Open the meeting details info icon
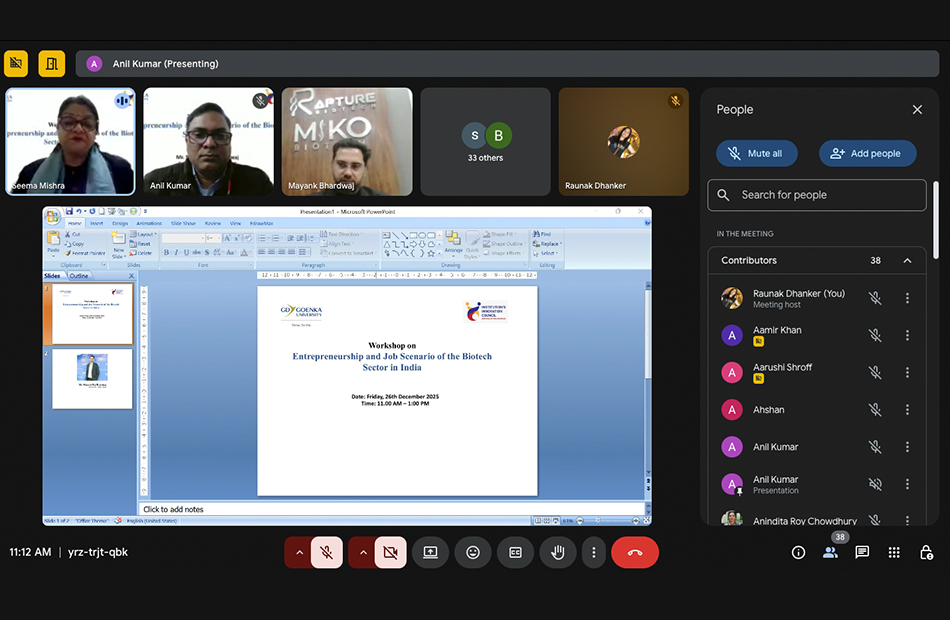 (x=798, y=552)
